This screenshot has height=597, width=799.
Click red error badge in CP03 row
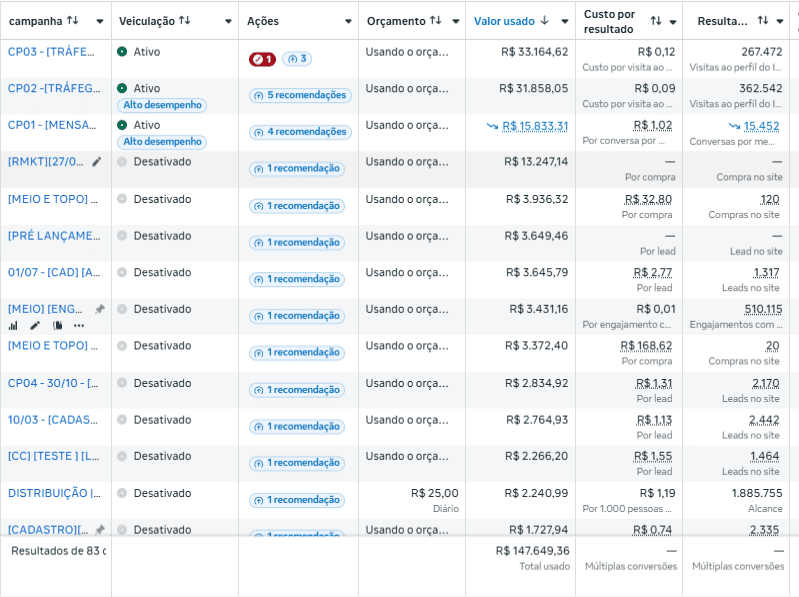point(262,59)
